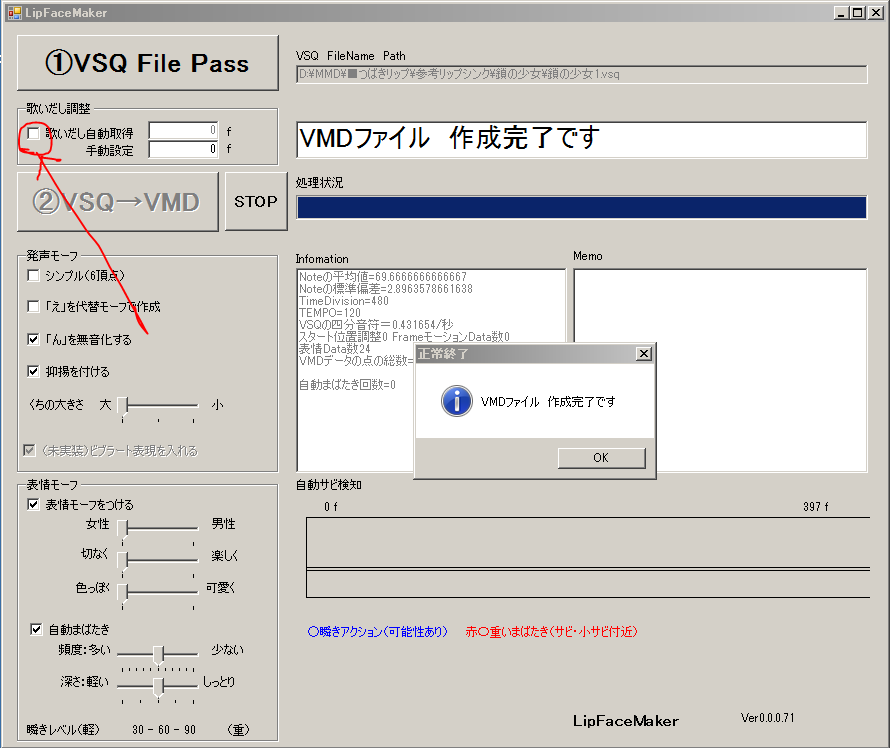This screenshot has width=890, height=748.
Task: Click the ②VSQ→VMD convert button
Action: 117,202
